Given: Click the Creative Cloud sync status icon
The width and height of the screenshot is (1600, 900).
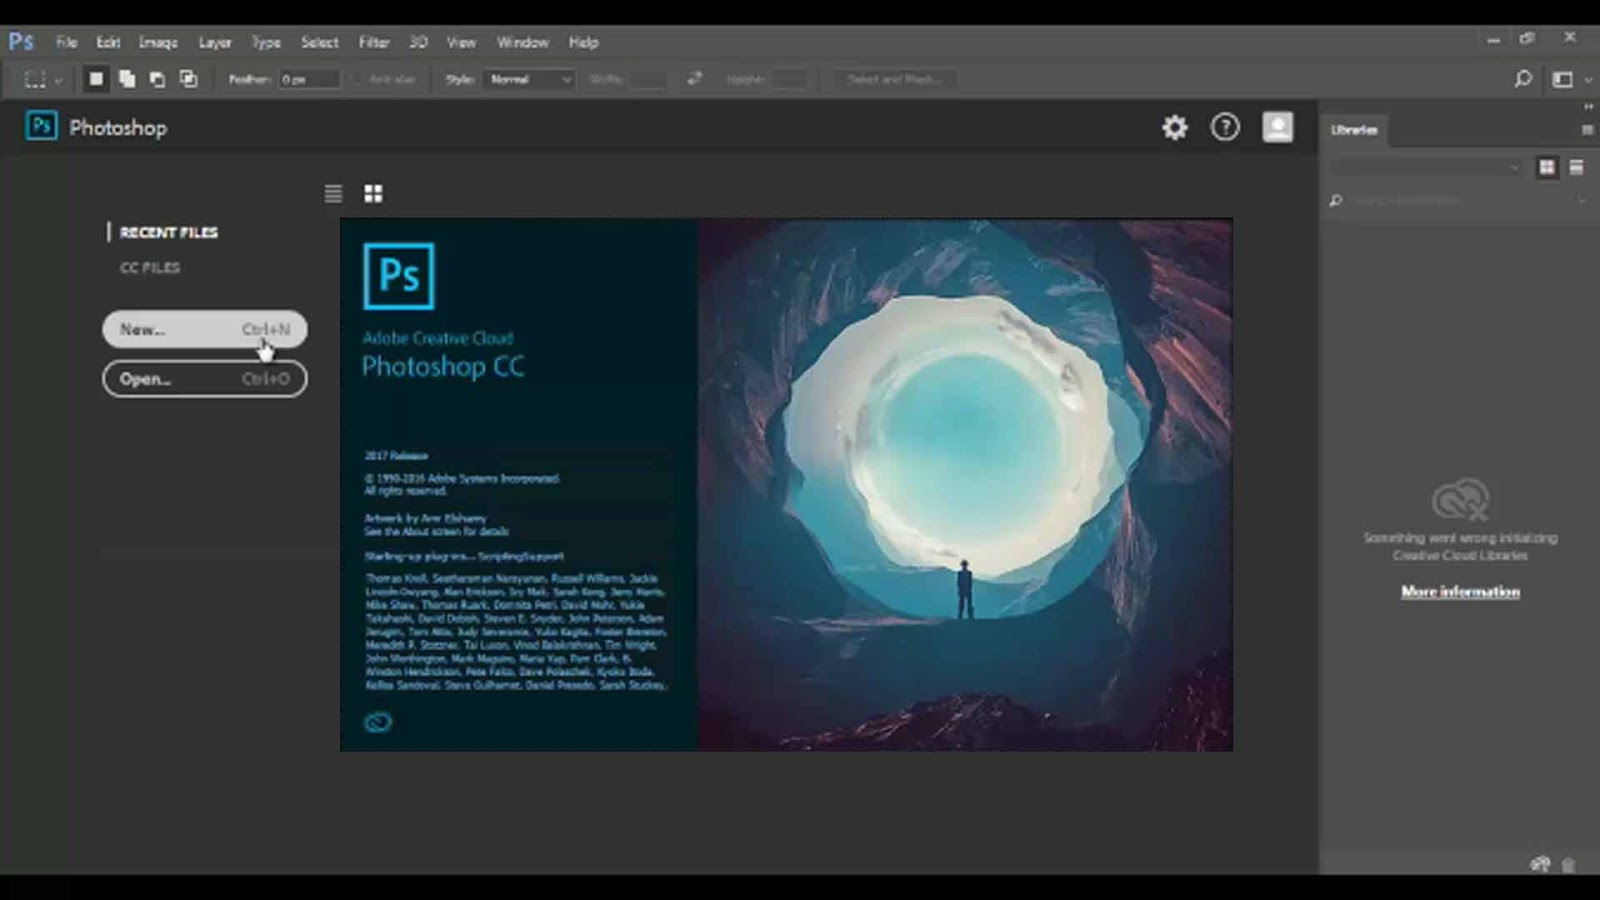Looking at the screenshot, I should [1540, 864].
